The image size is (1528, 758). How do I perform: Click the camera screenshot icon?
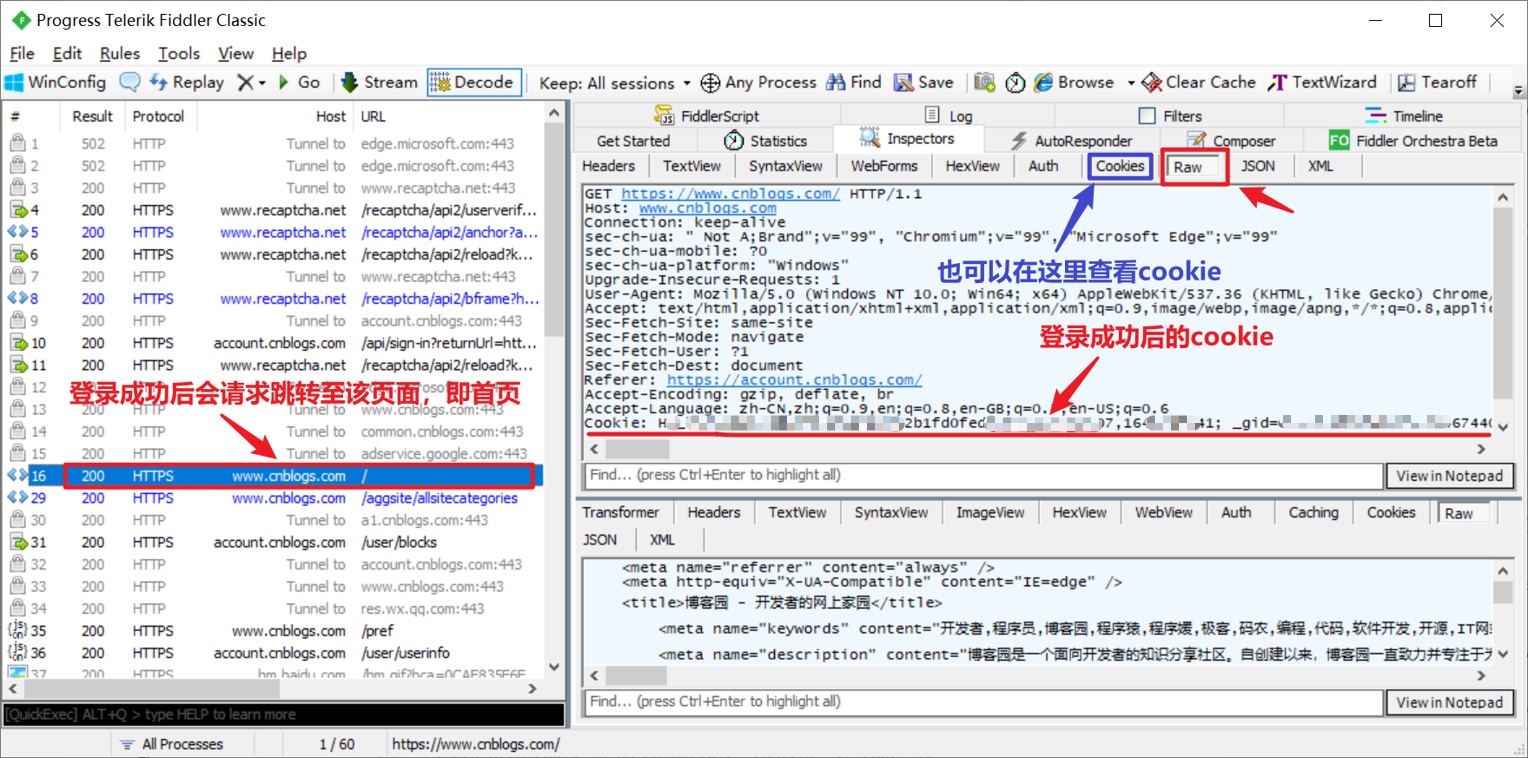(x=985, y=82)
